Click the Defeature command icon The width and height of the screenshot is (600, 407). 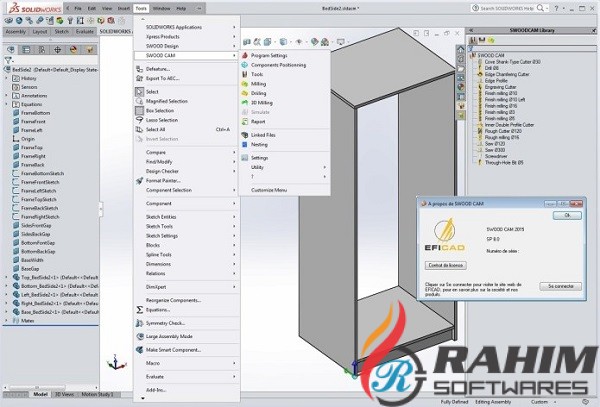pyautogui.click(x=139, y=69)
